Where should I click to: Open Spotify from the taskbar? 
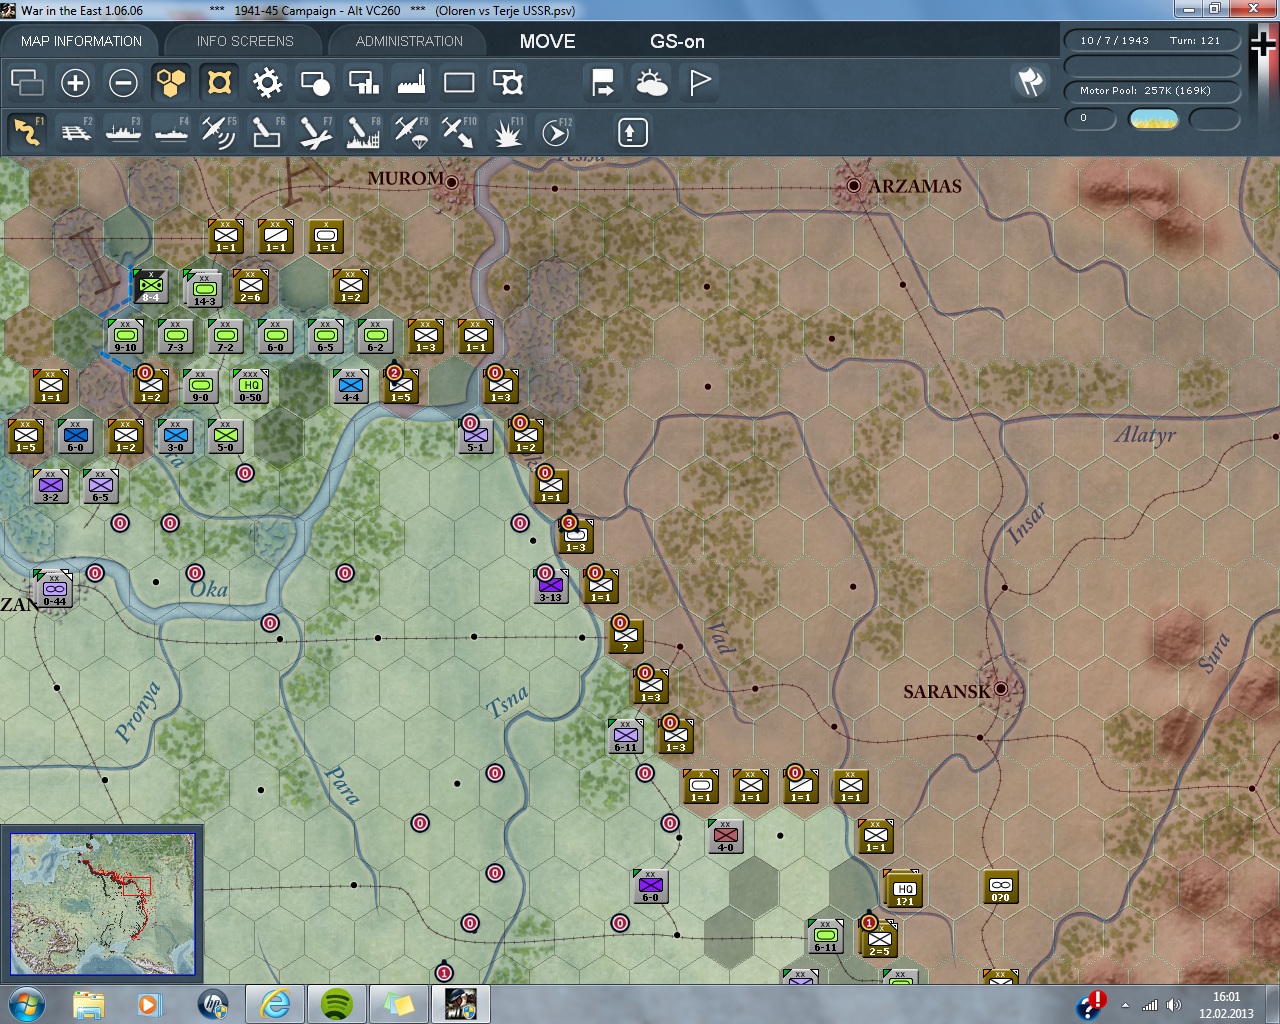click(337, 1004)
